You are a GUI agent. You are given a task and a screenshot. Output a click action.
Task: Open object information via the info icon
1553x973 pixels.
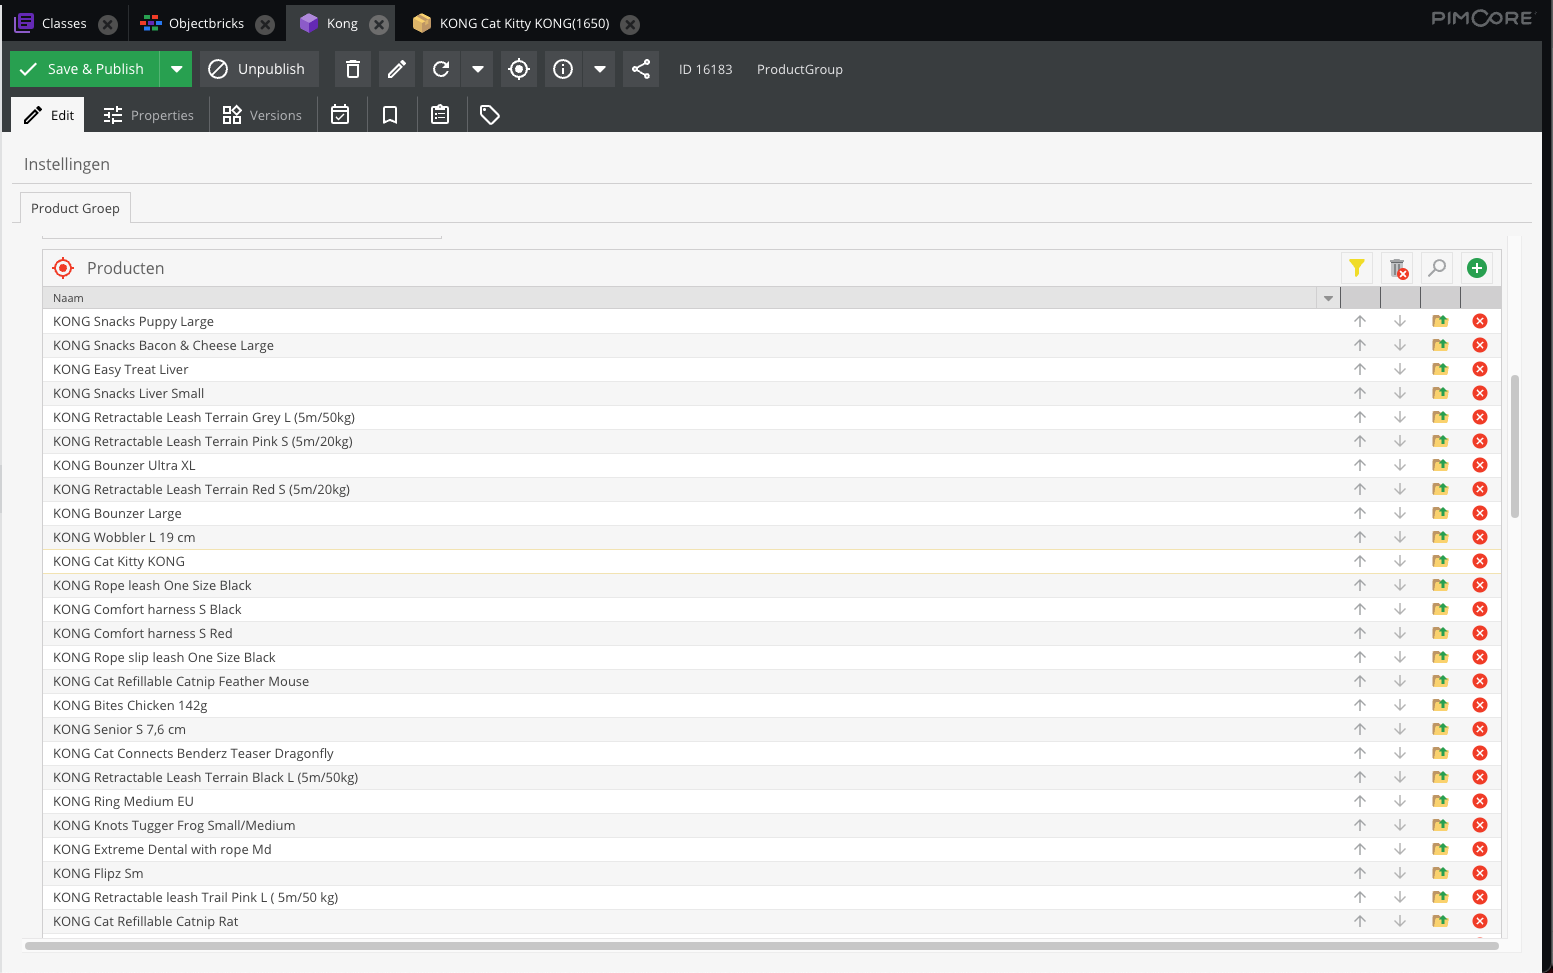(562, 69)
